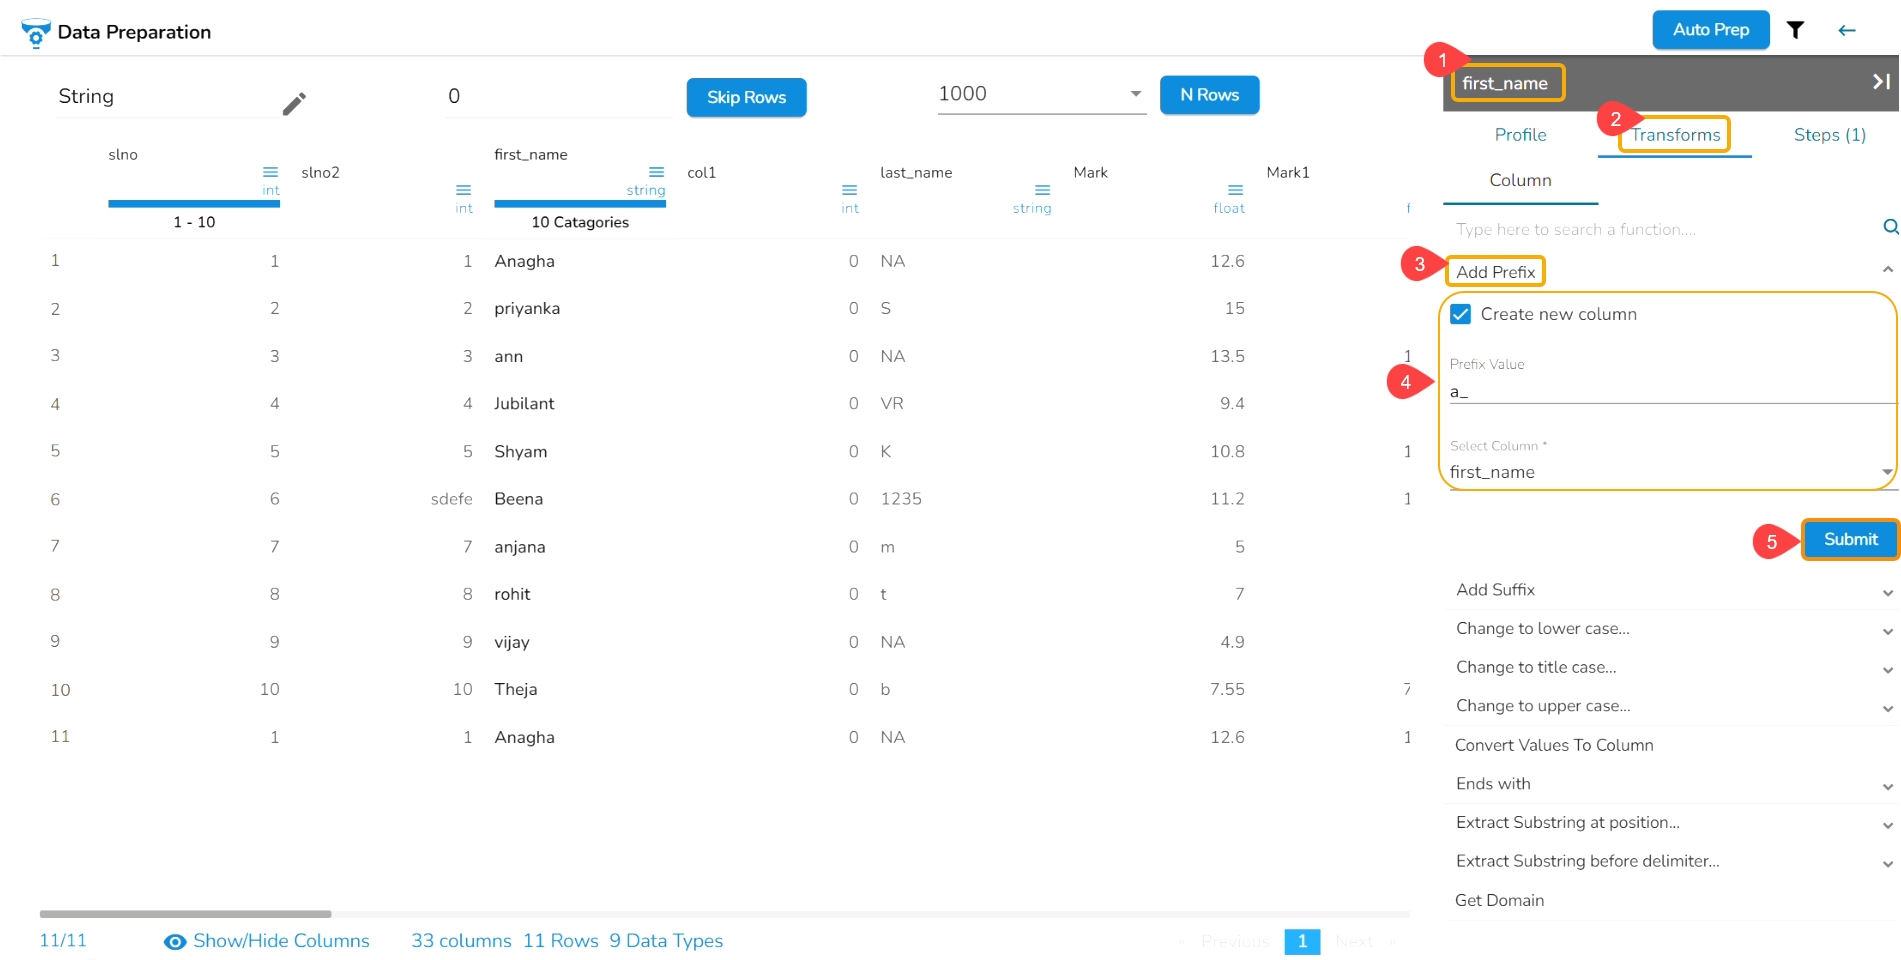Viewport: 1901px width, 960px height.
Task: Click the 13.5 Mark value
Action: click(x=1227, y=357)
